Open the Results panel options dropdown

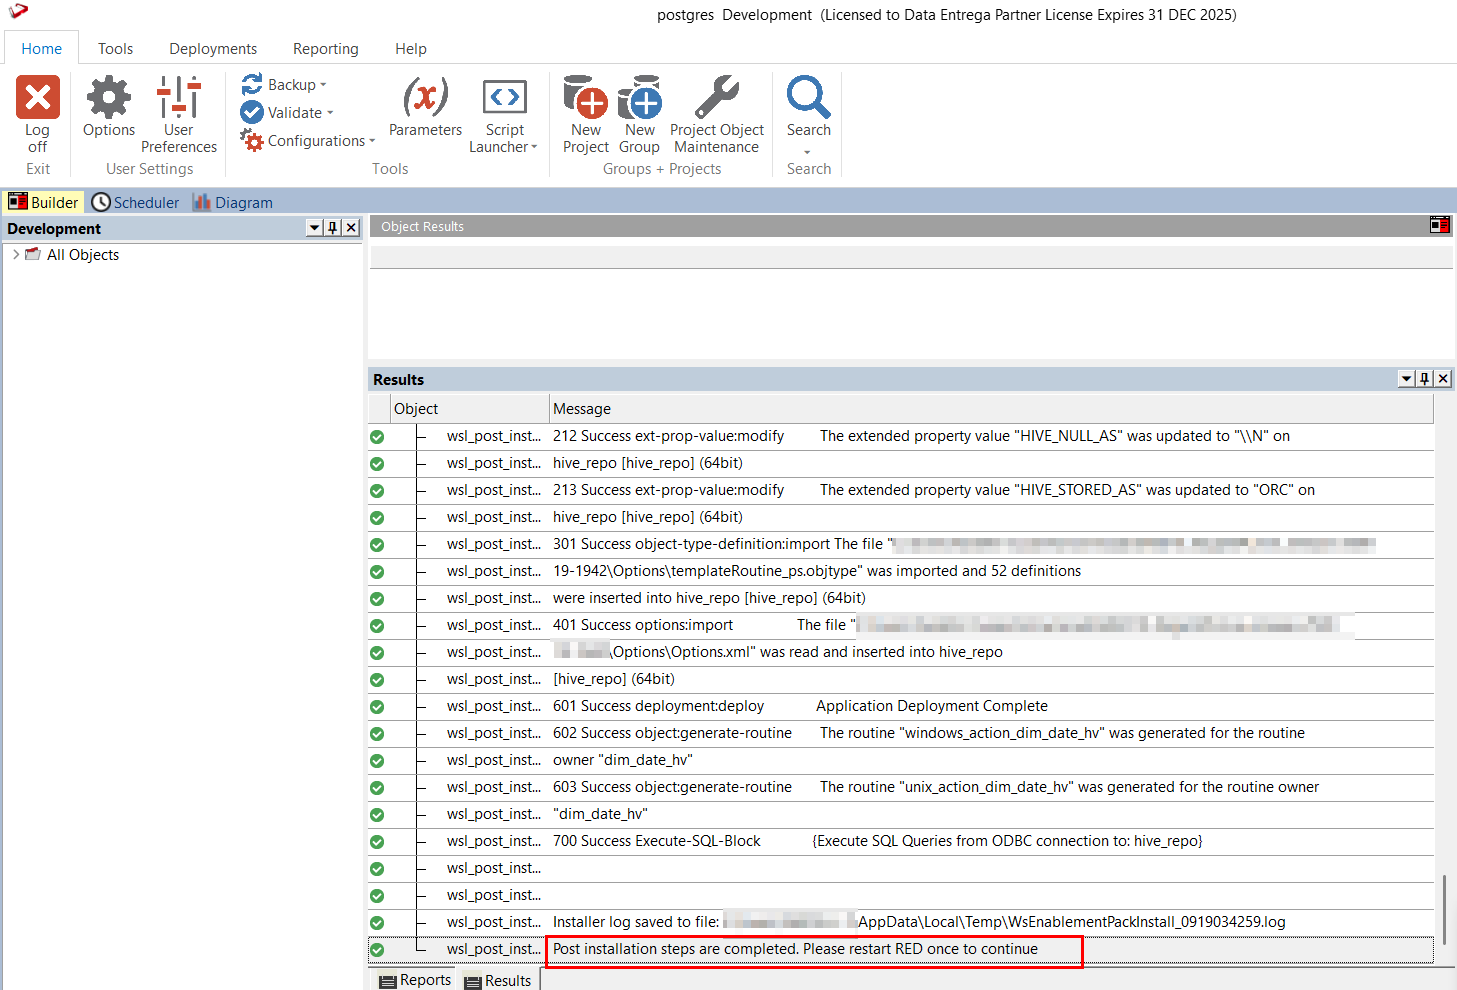coord(1407,379)
